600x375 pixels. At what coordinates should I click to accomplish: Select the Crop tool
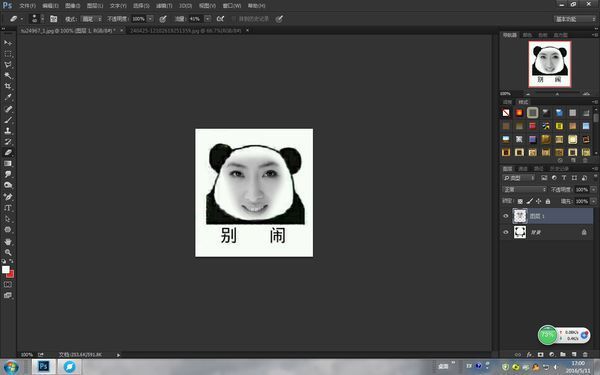pyautogui.click(x=8, y=86)
